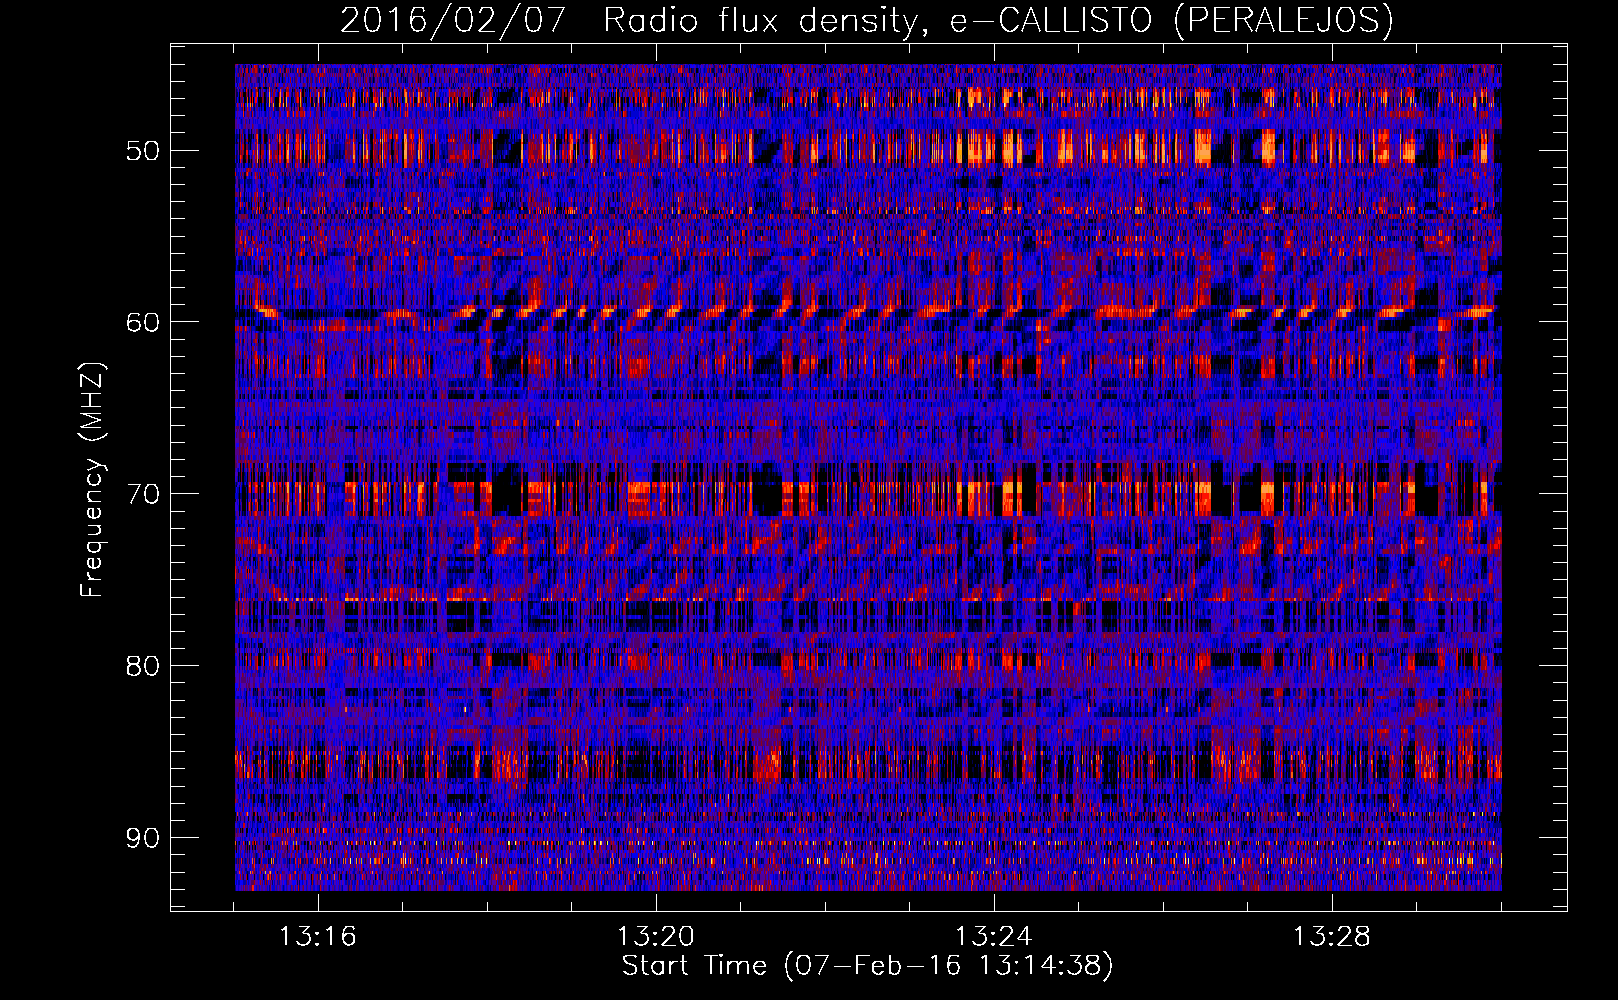Click the time tick label "13:24"

coord(993,937)
